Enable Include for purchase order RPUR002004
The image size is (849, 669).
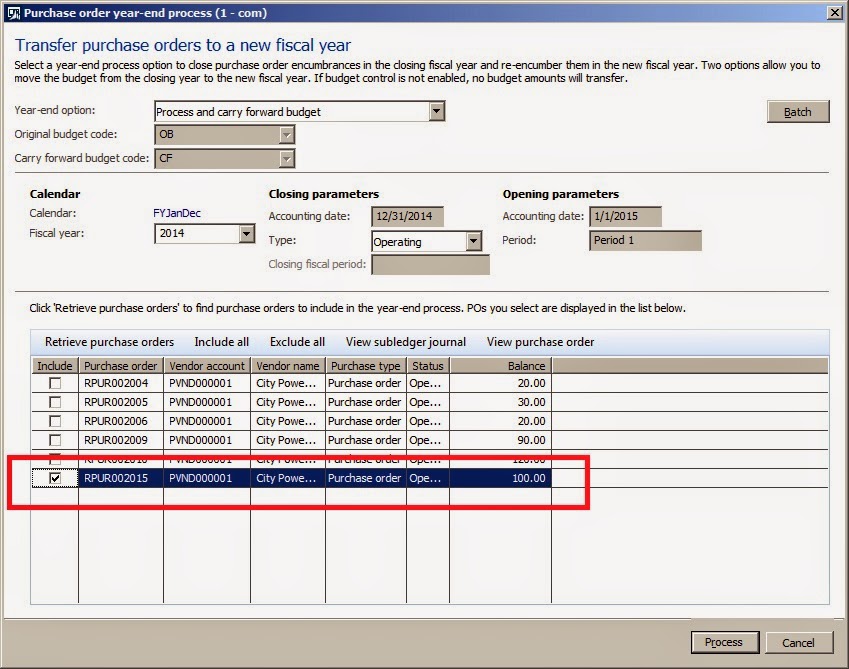click(53, 384)
